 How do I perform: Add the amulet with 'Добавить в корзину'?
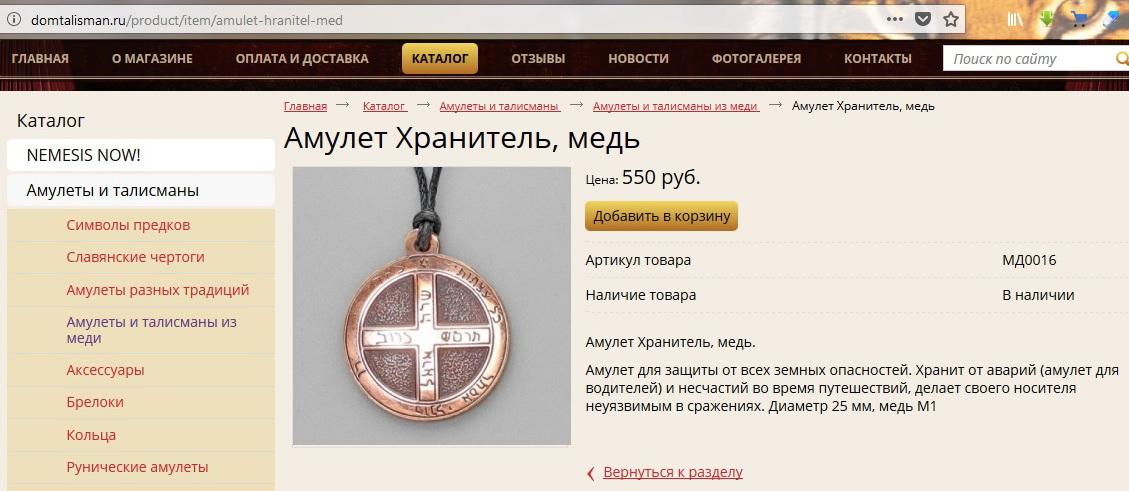(x=662, y=216)
